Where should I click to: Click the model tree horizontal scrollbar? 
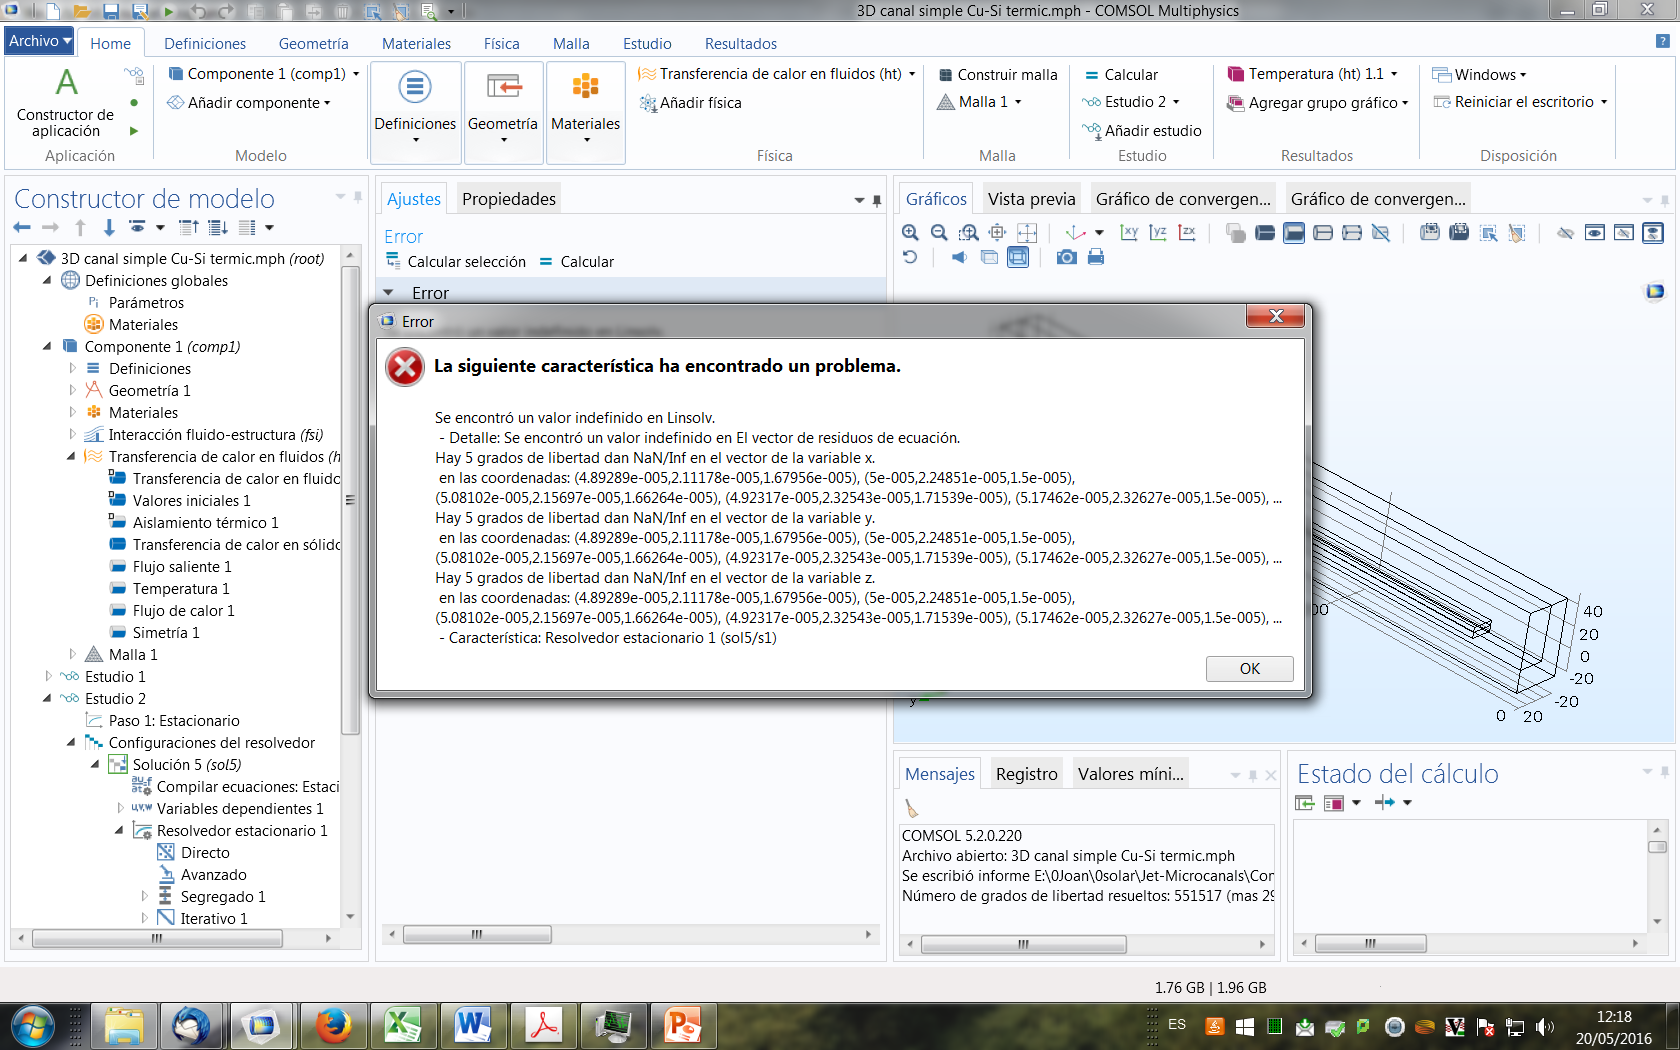[x=157, y=939]
